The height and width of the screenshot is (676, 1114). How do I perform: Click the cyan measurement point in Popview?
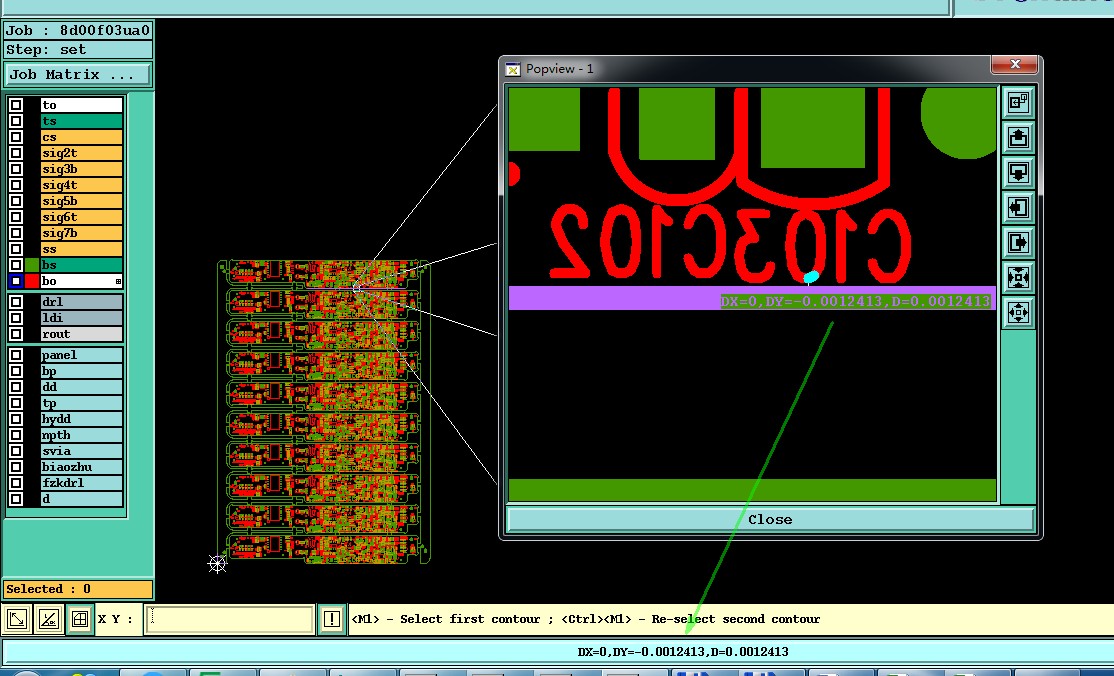coord(811,276)
